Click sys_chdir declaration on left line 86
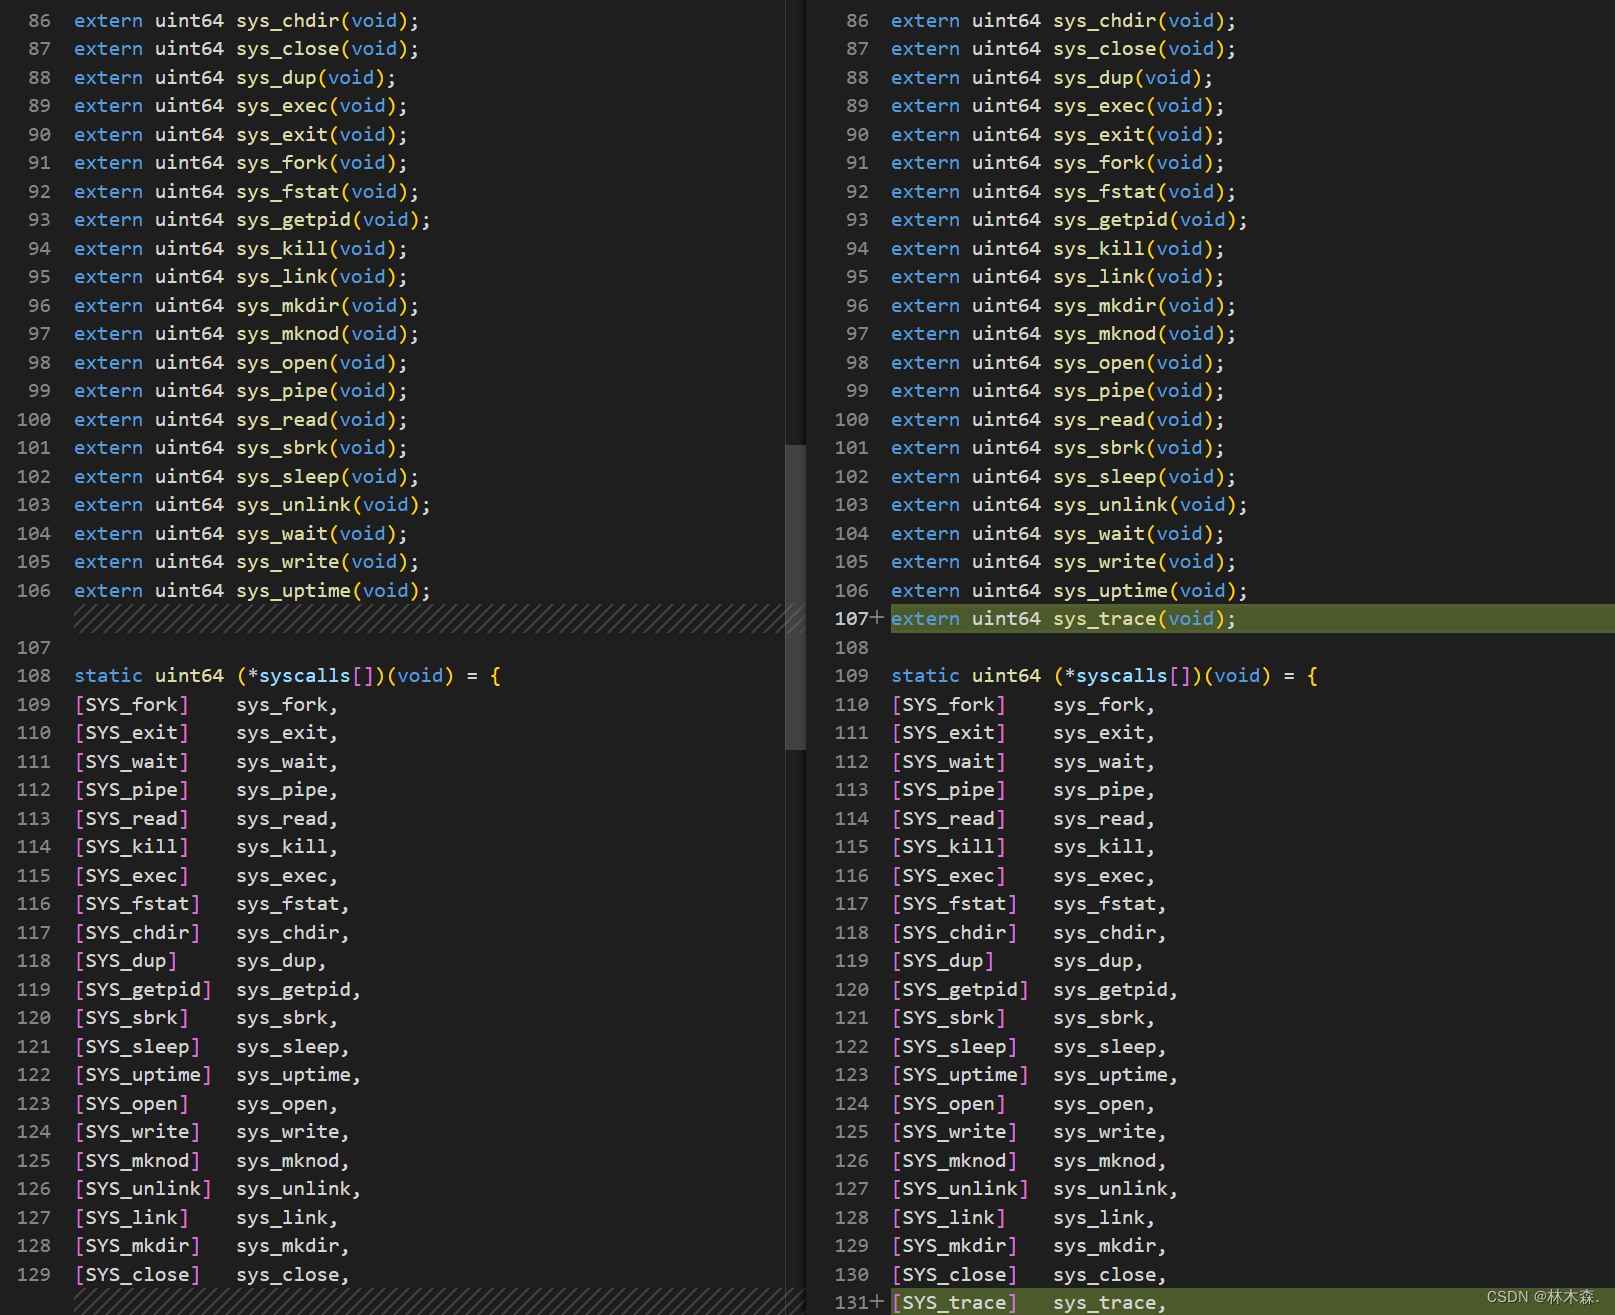 (246, 21)
